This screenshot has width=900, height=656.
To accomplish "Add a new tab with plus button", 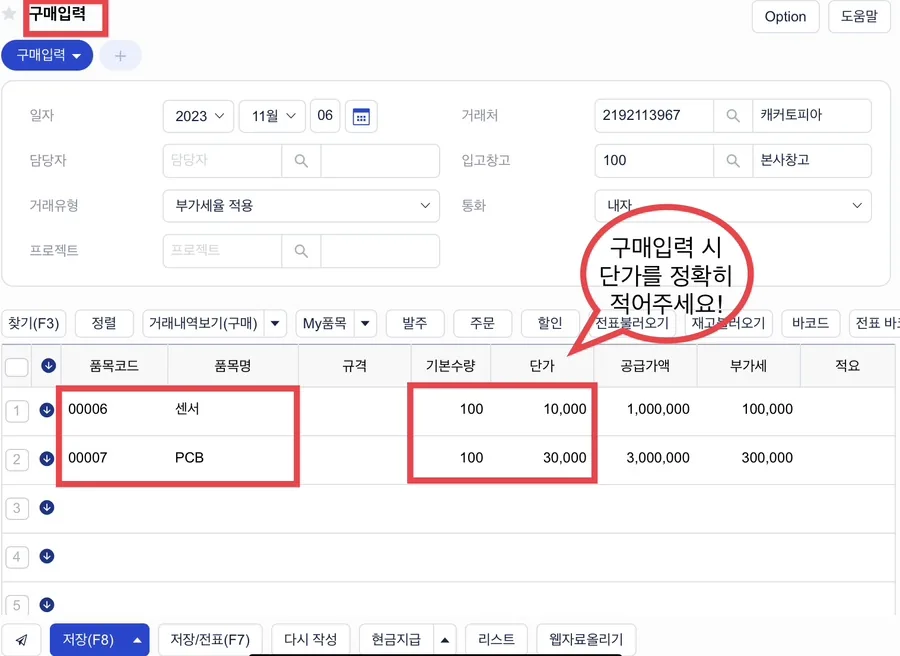I will pos(121,56).
